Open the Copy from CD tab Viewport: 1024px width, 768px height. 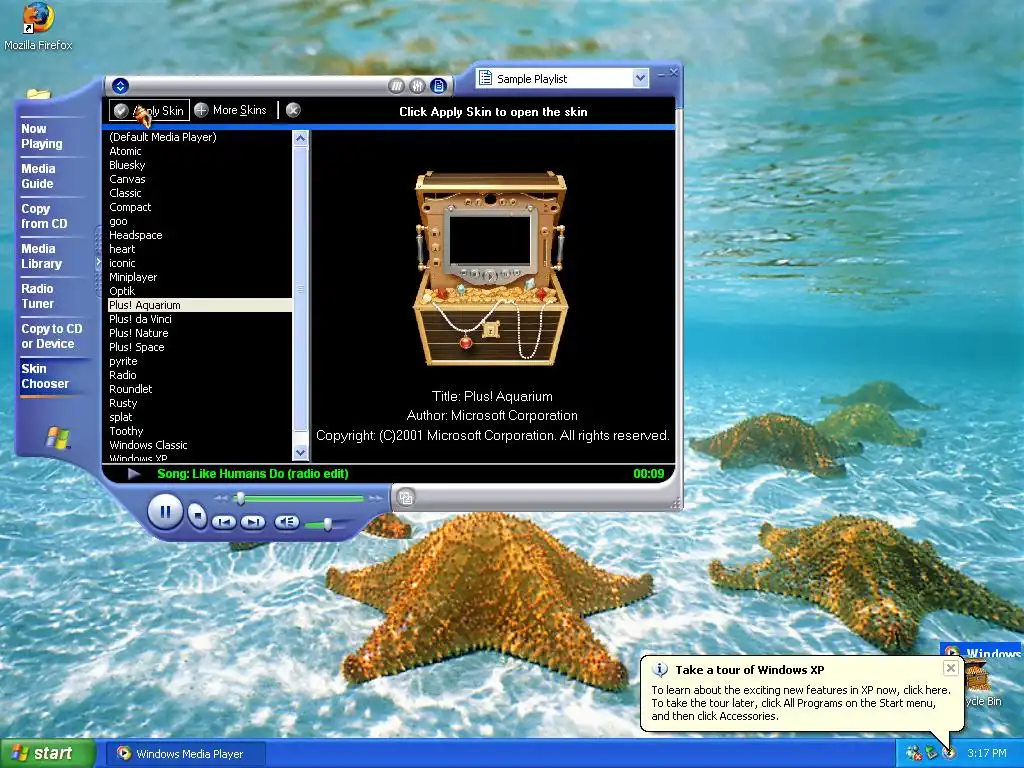click(44, 216)
